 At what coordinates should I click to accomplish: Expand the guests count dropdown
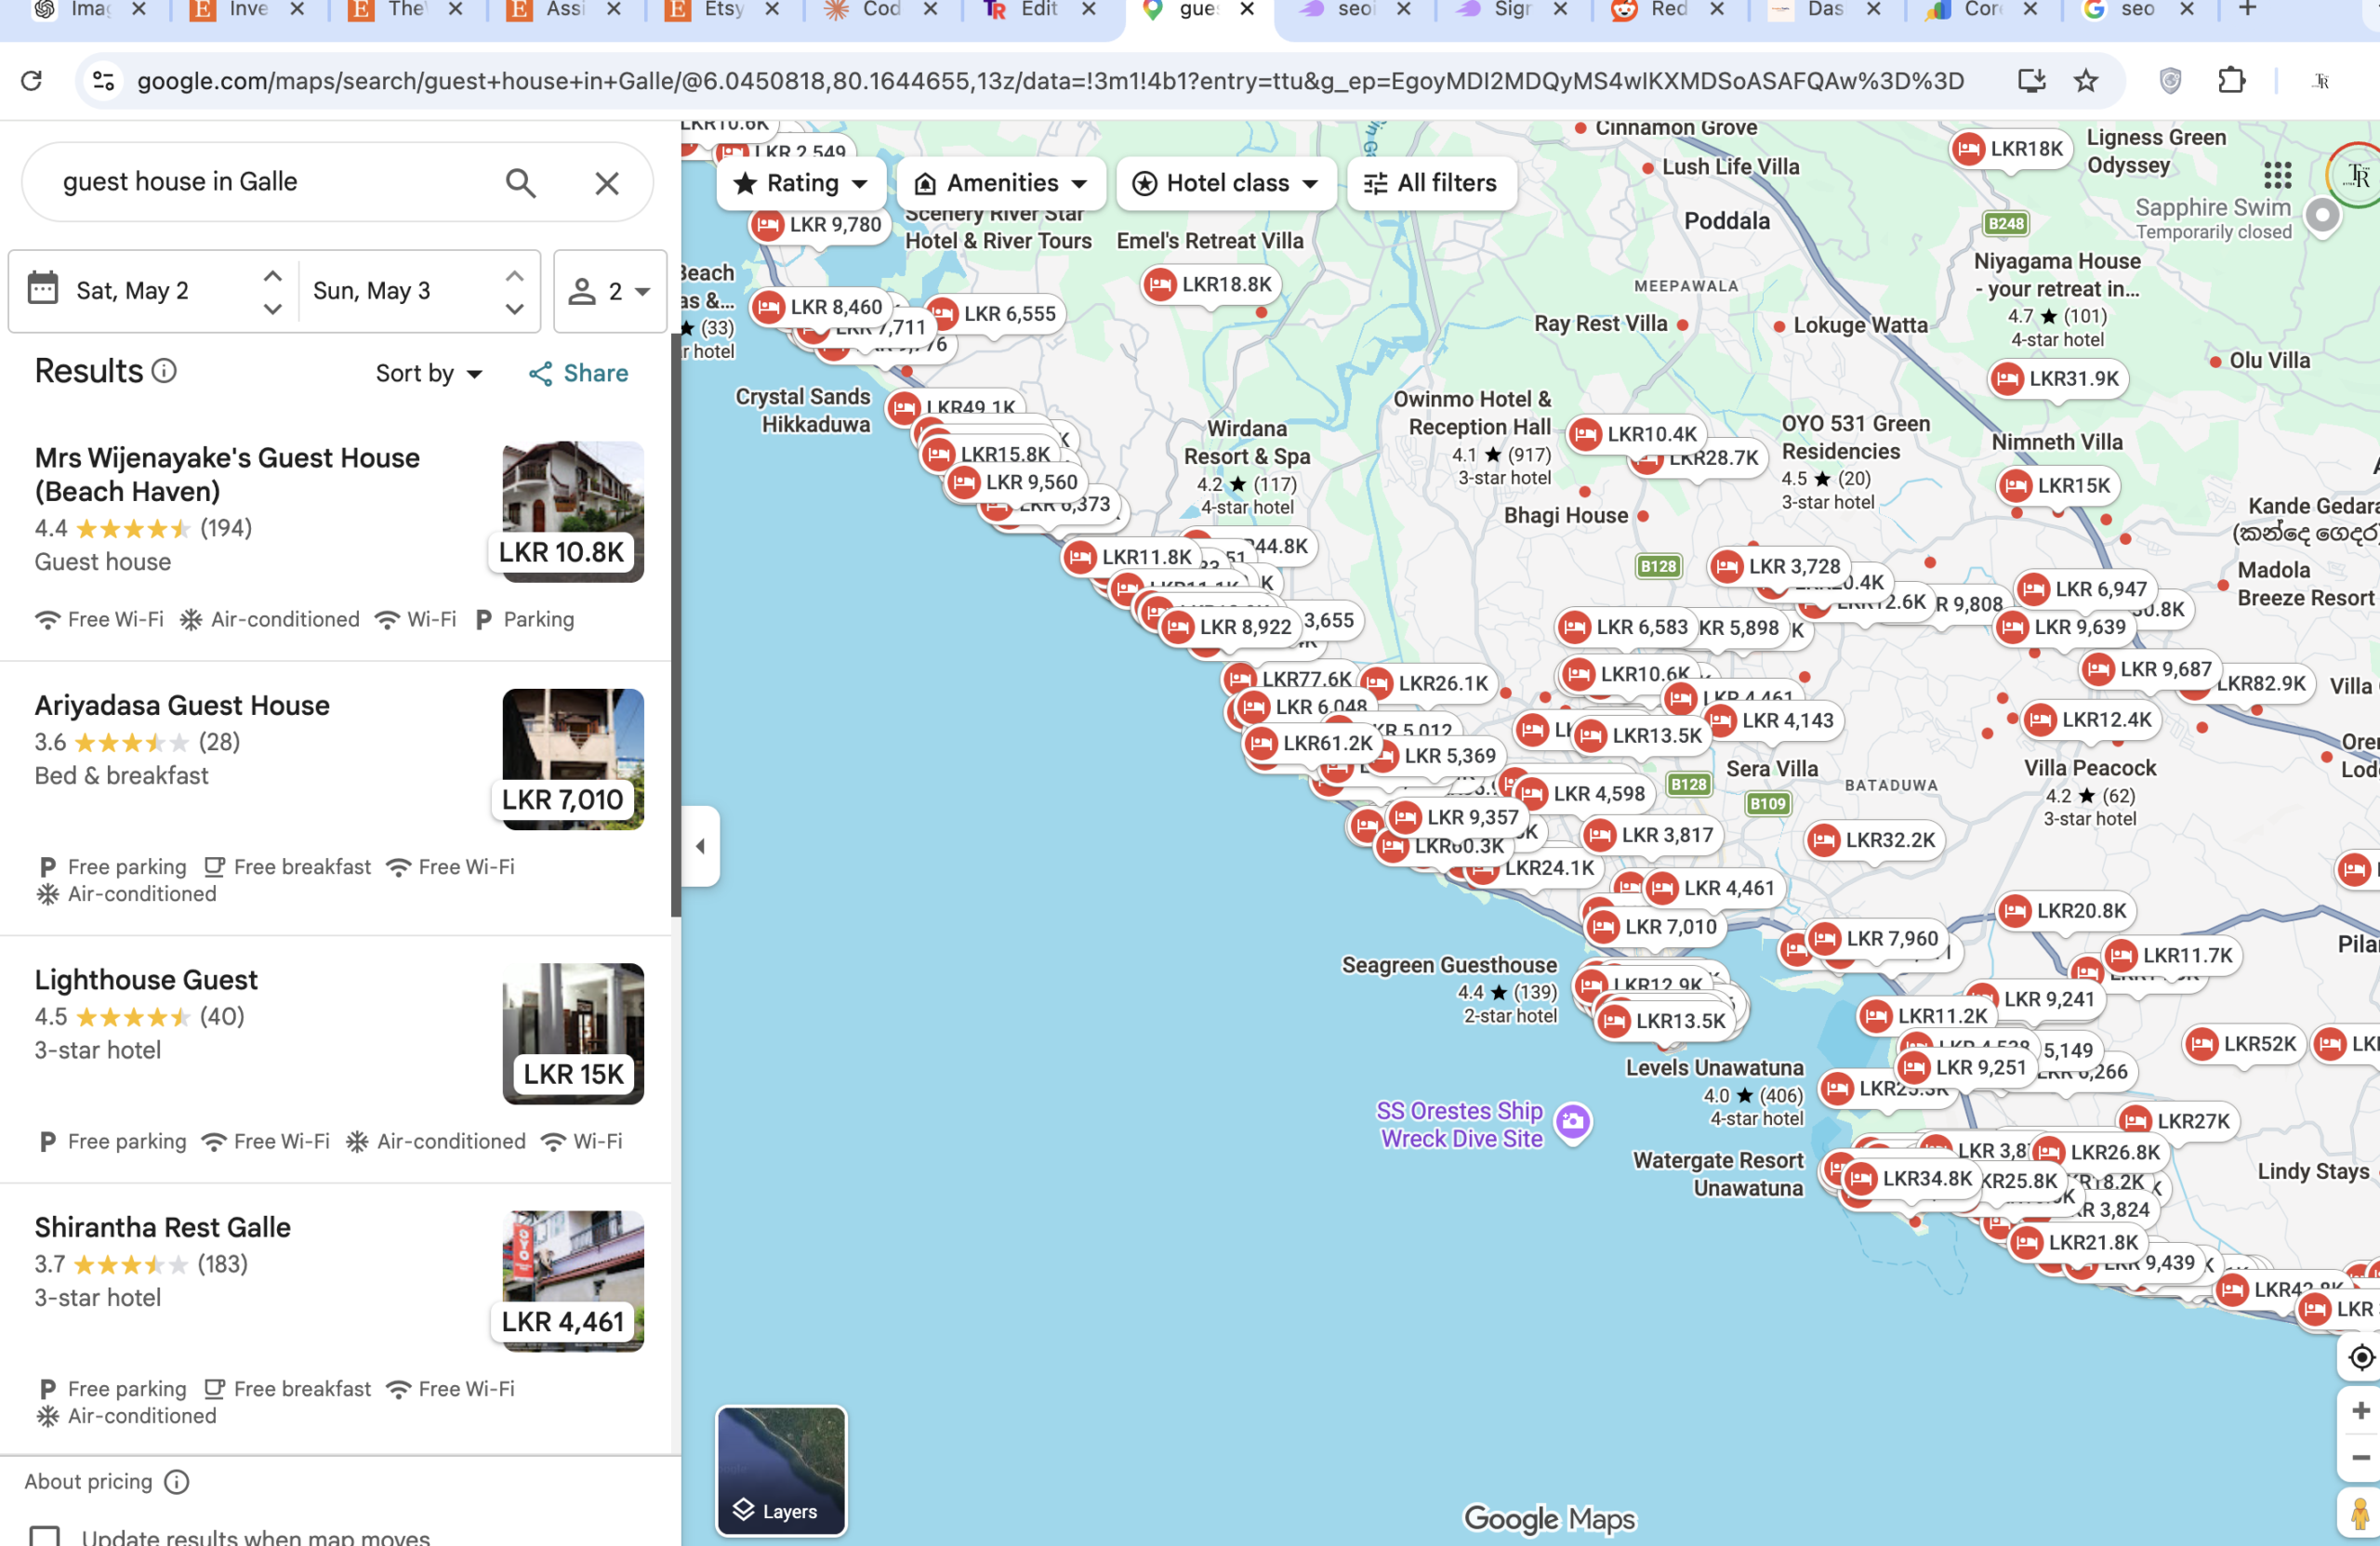[x=610, y=291]
